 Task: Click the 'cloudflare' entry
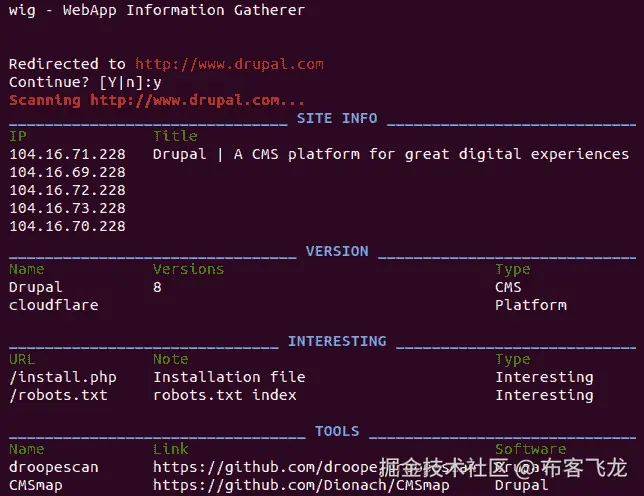tap(54, 305)
